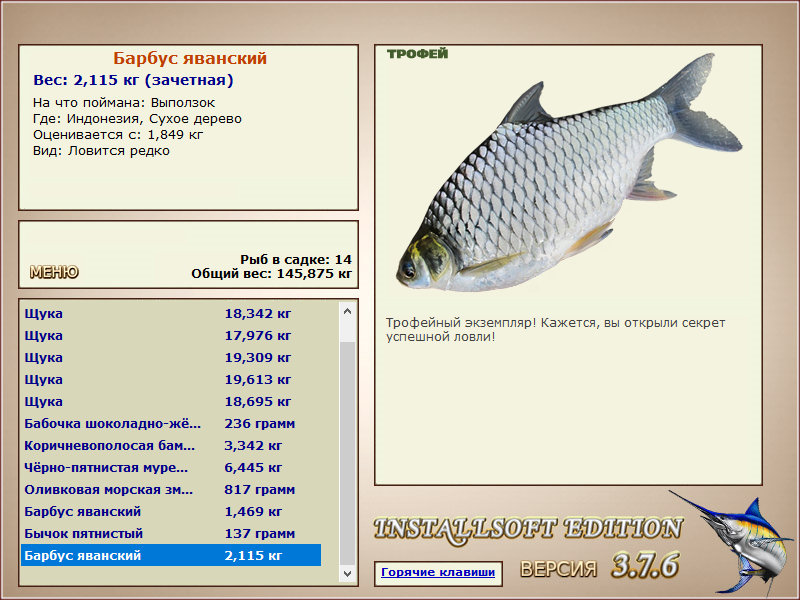Click the Рыб в садке: 14 text
Viewport: 800px width, 600px height.
click(296, 259)
